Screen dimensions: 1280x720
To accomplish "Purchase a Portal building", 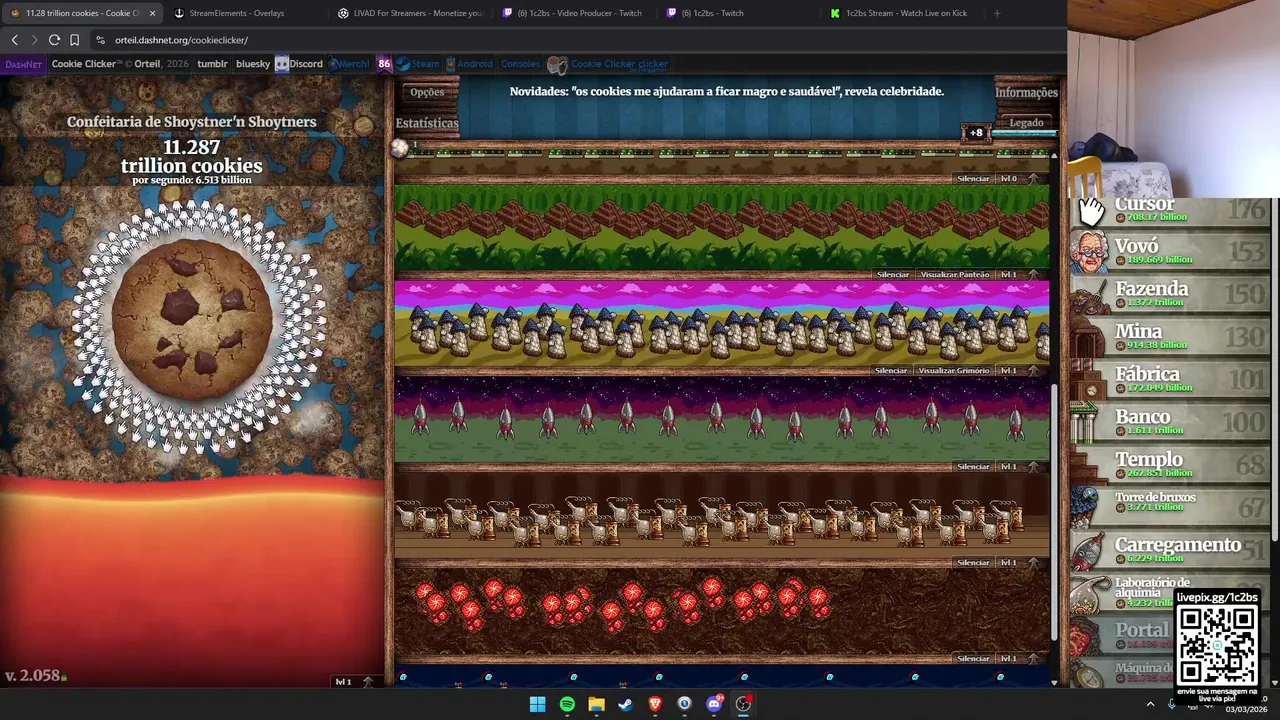I will tap(1120, 635).
